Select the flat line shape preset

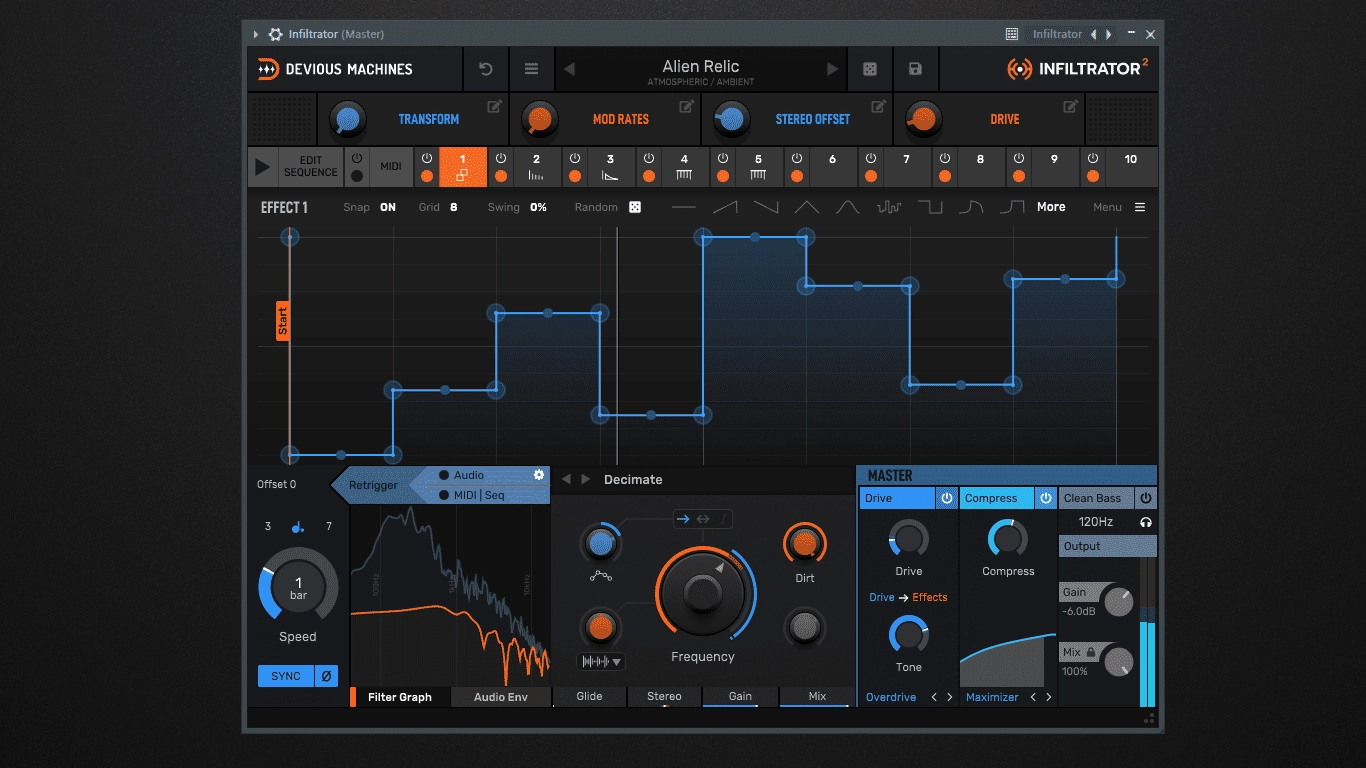pos(684,207)
